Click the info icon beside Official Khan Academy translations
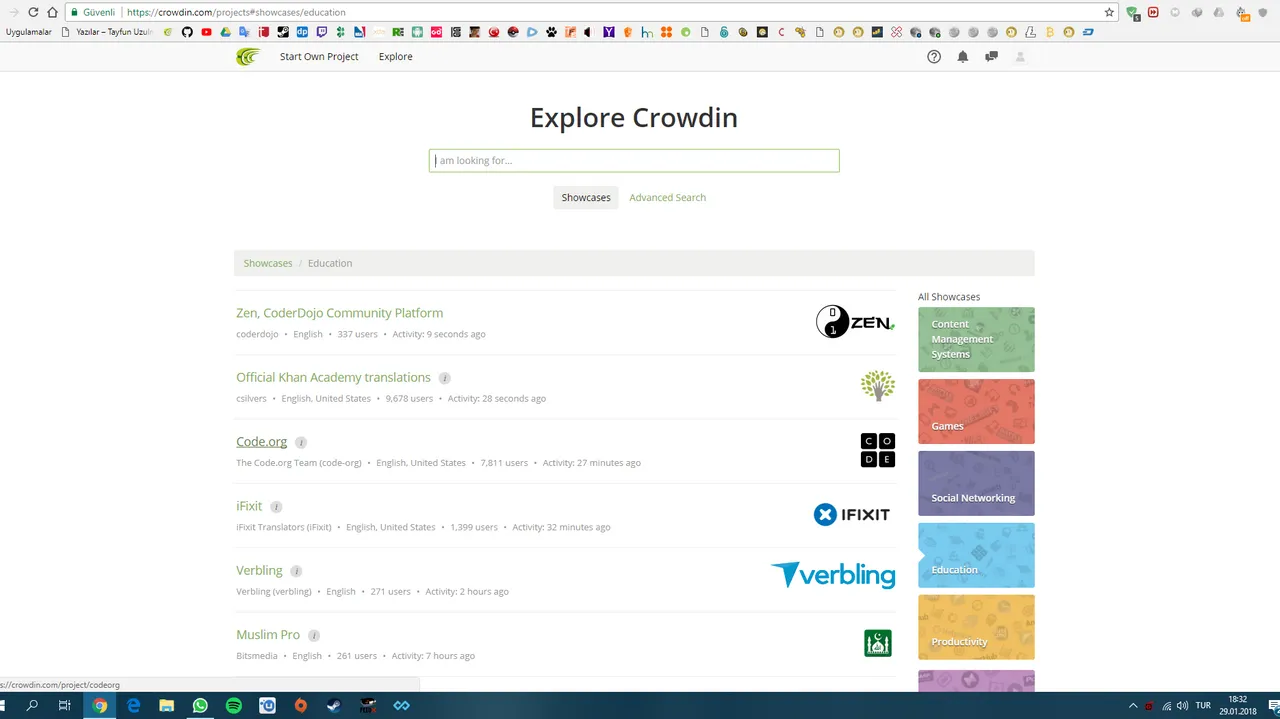 (445, 378)
